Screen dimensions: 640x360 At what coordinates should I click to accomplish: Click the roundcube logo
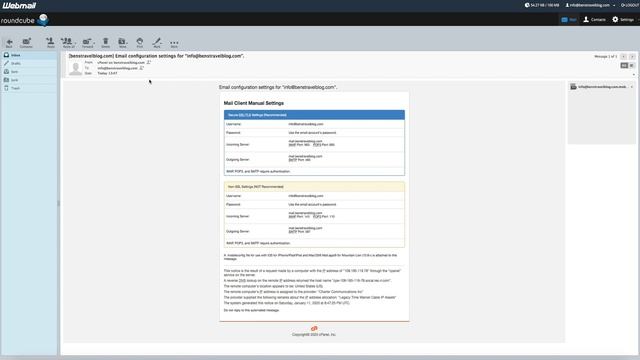24,20
